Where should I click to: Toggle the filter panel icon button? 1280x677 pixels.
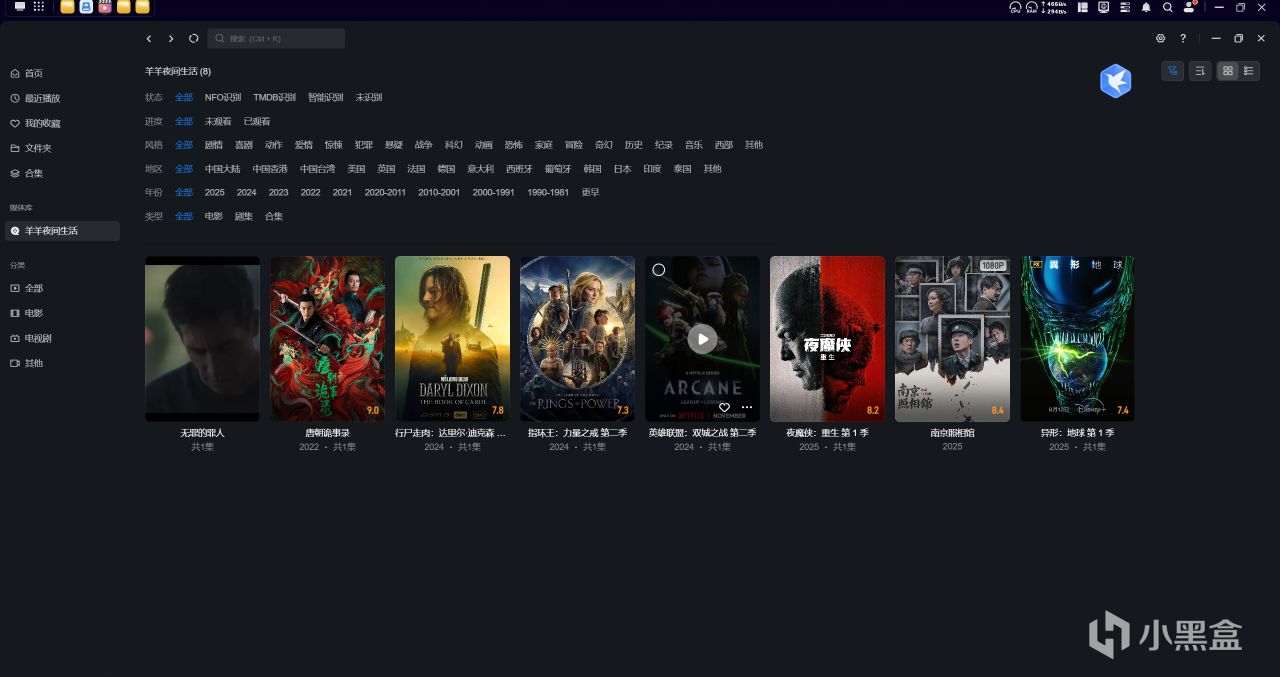pyautogui.click(x=1172, y=71)
